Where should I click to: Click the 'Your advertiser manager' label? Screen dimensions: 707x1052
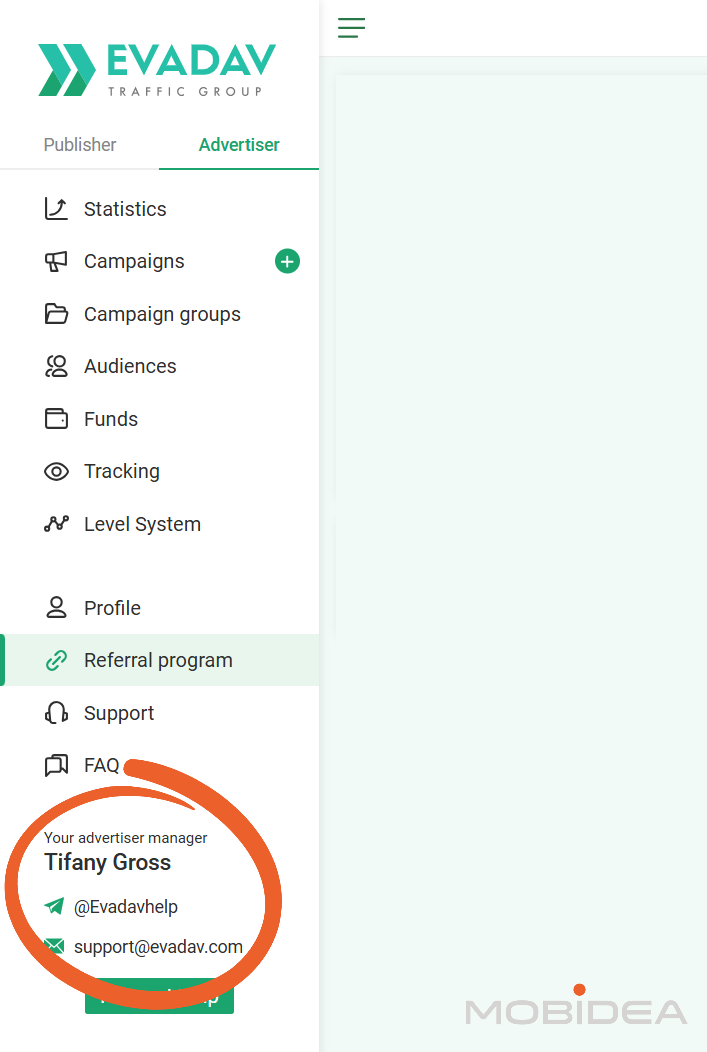(x=125, y=837)
